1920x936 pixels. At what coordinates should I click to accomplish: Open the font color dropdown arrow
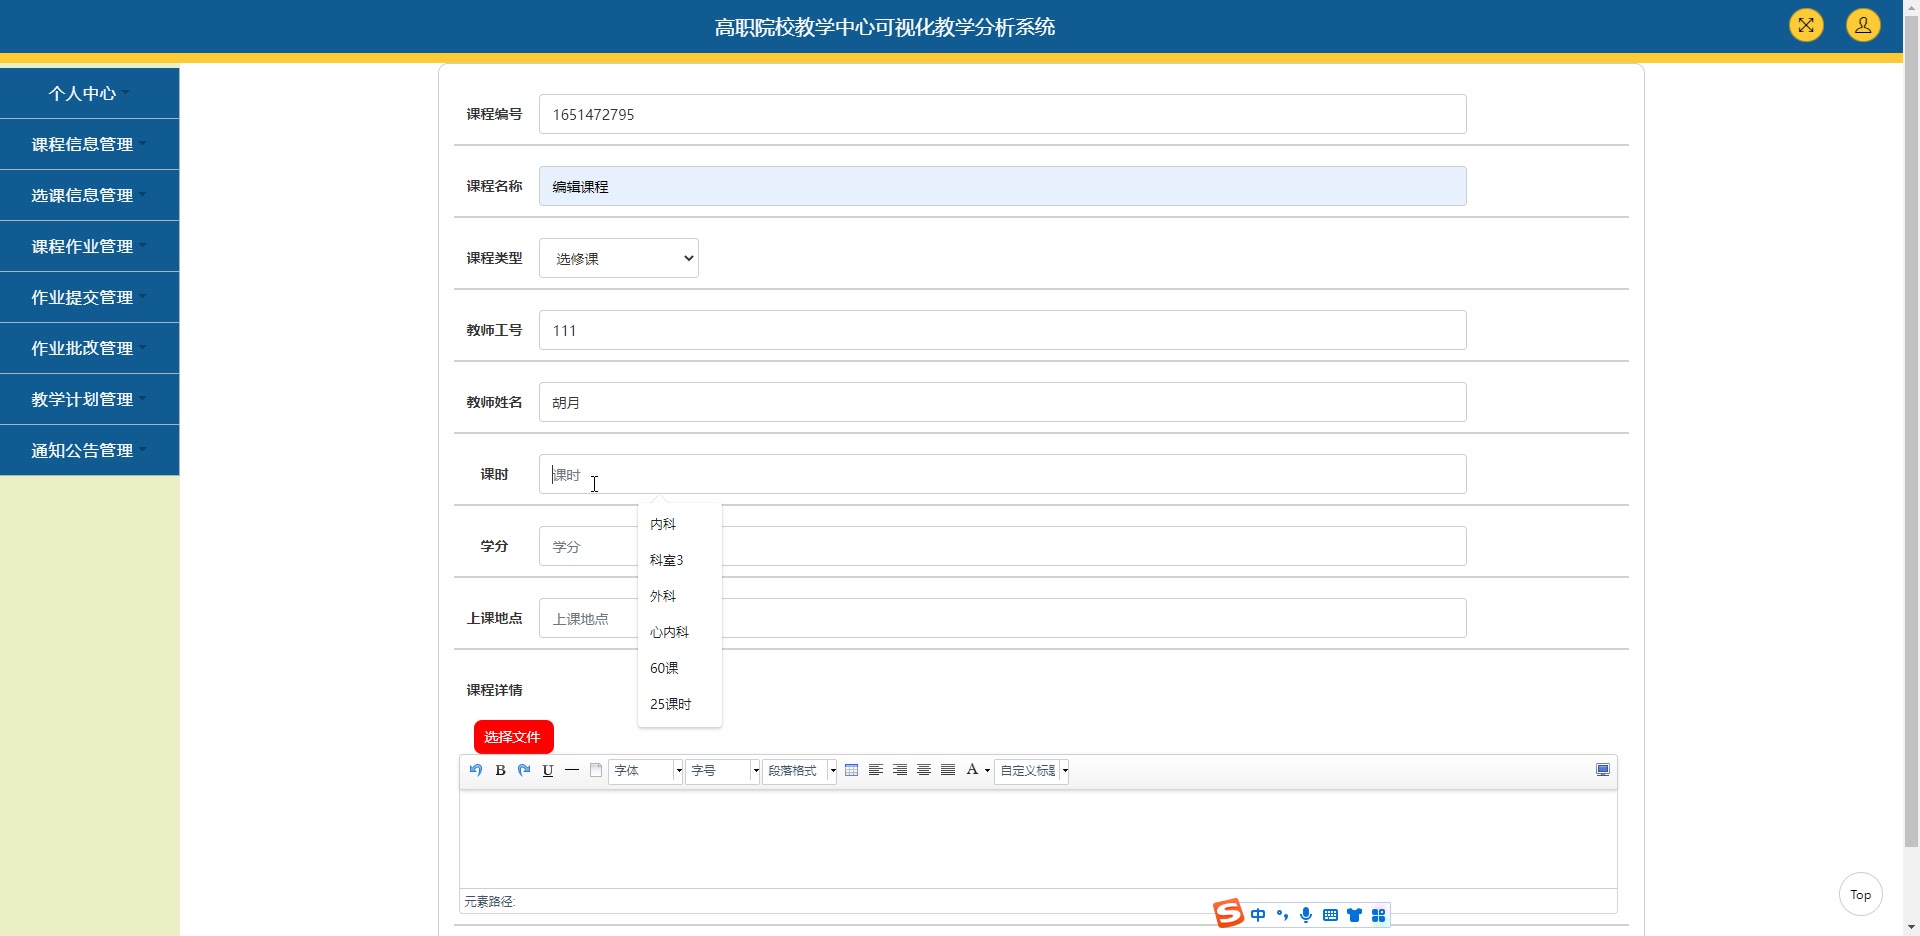pyautogui.click(x=987, y=771)
